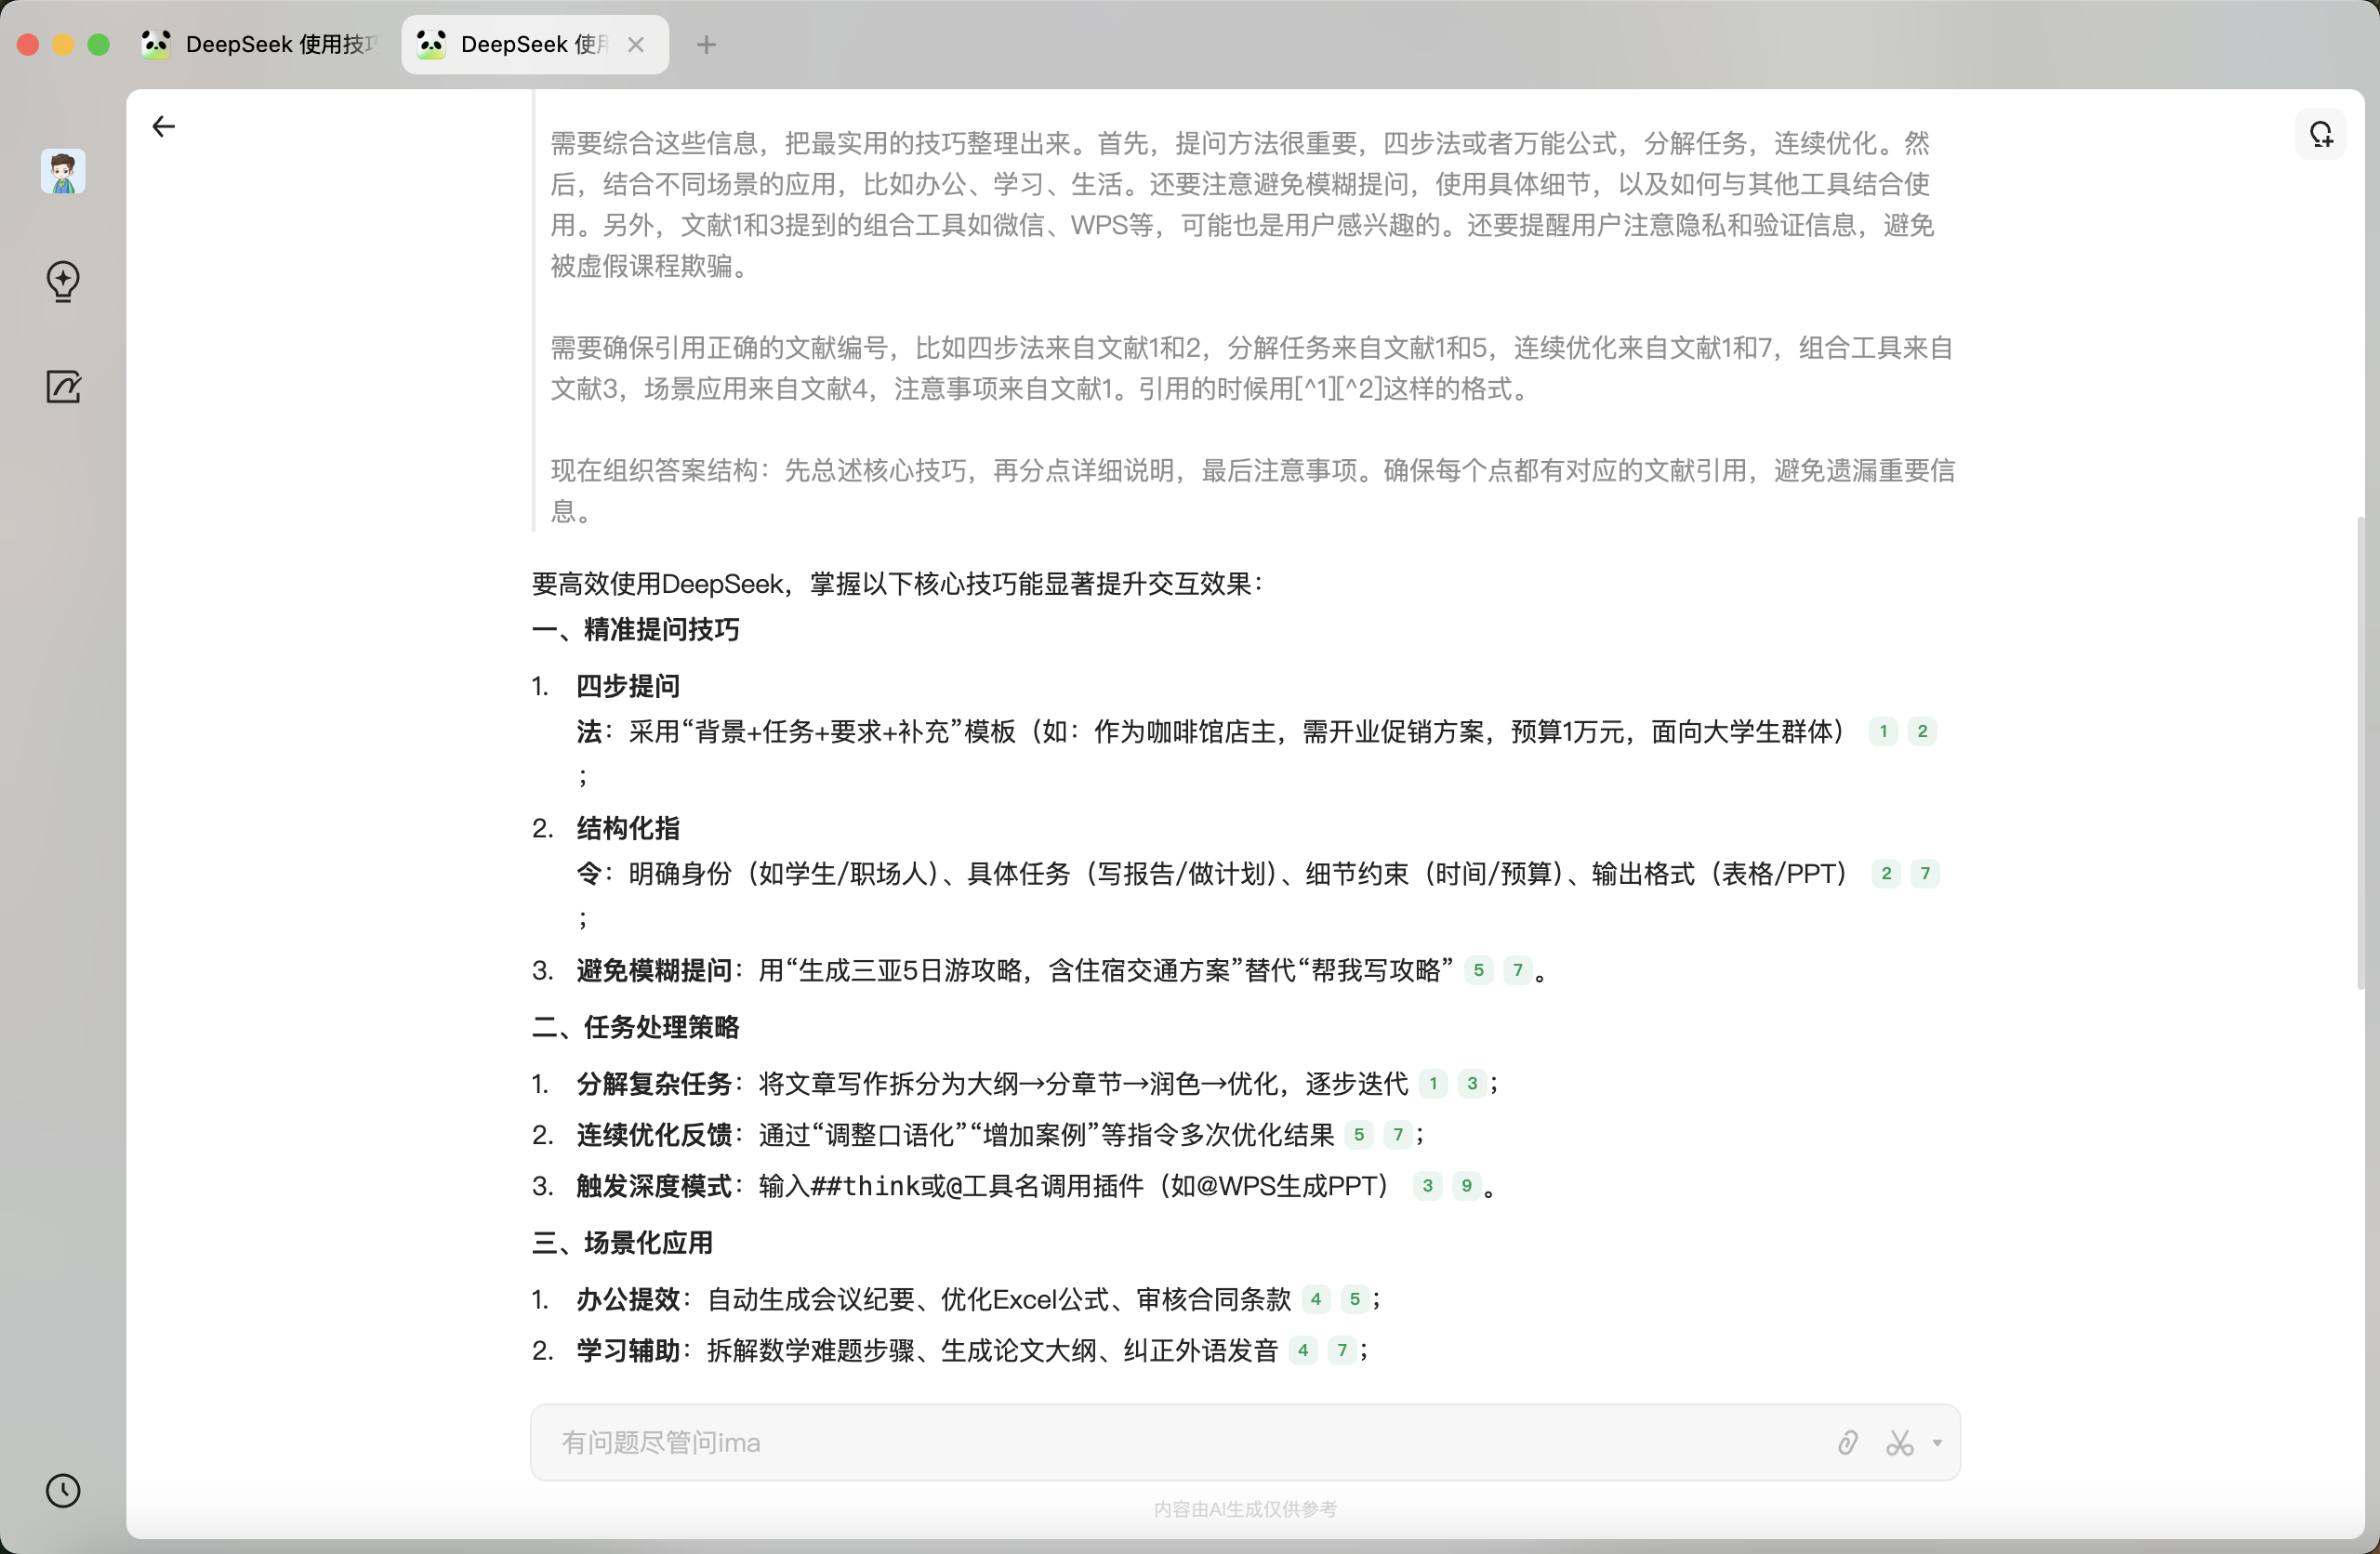Start a new chat with top-right icon
The height and width of the screenshot is (1554, 2380).
(2320, 134)
